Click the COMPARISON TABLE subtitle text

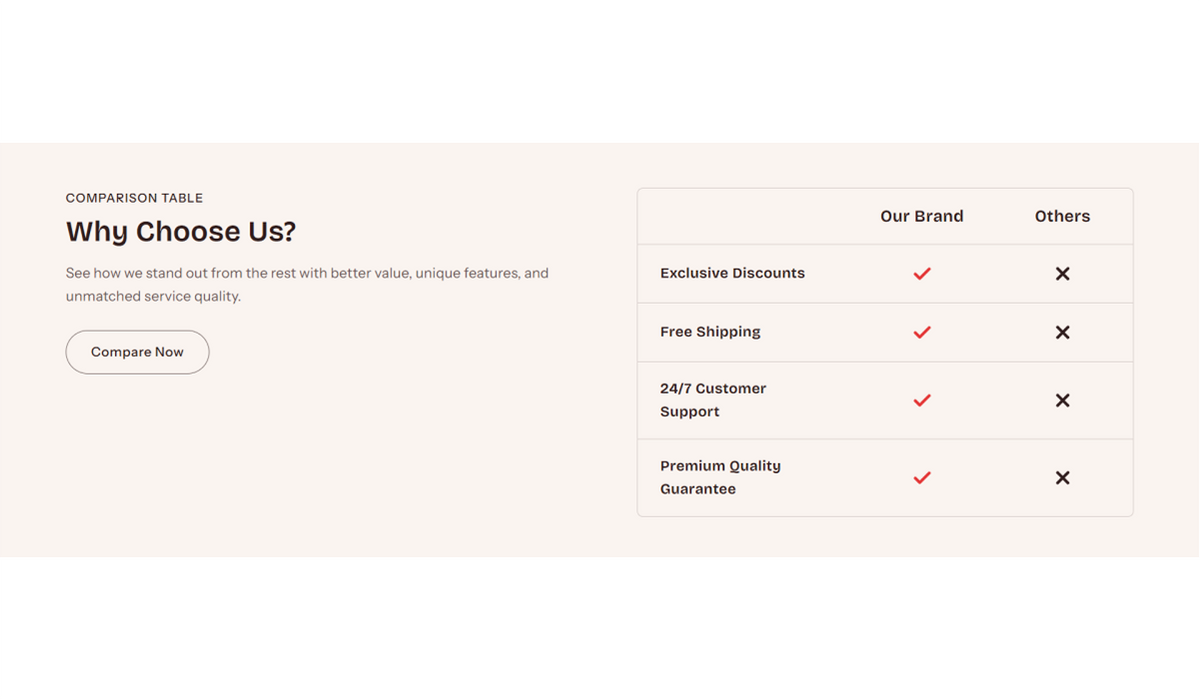[134, 198]
